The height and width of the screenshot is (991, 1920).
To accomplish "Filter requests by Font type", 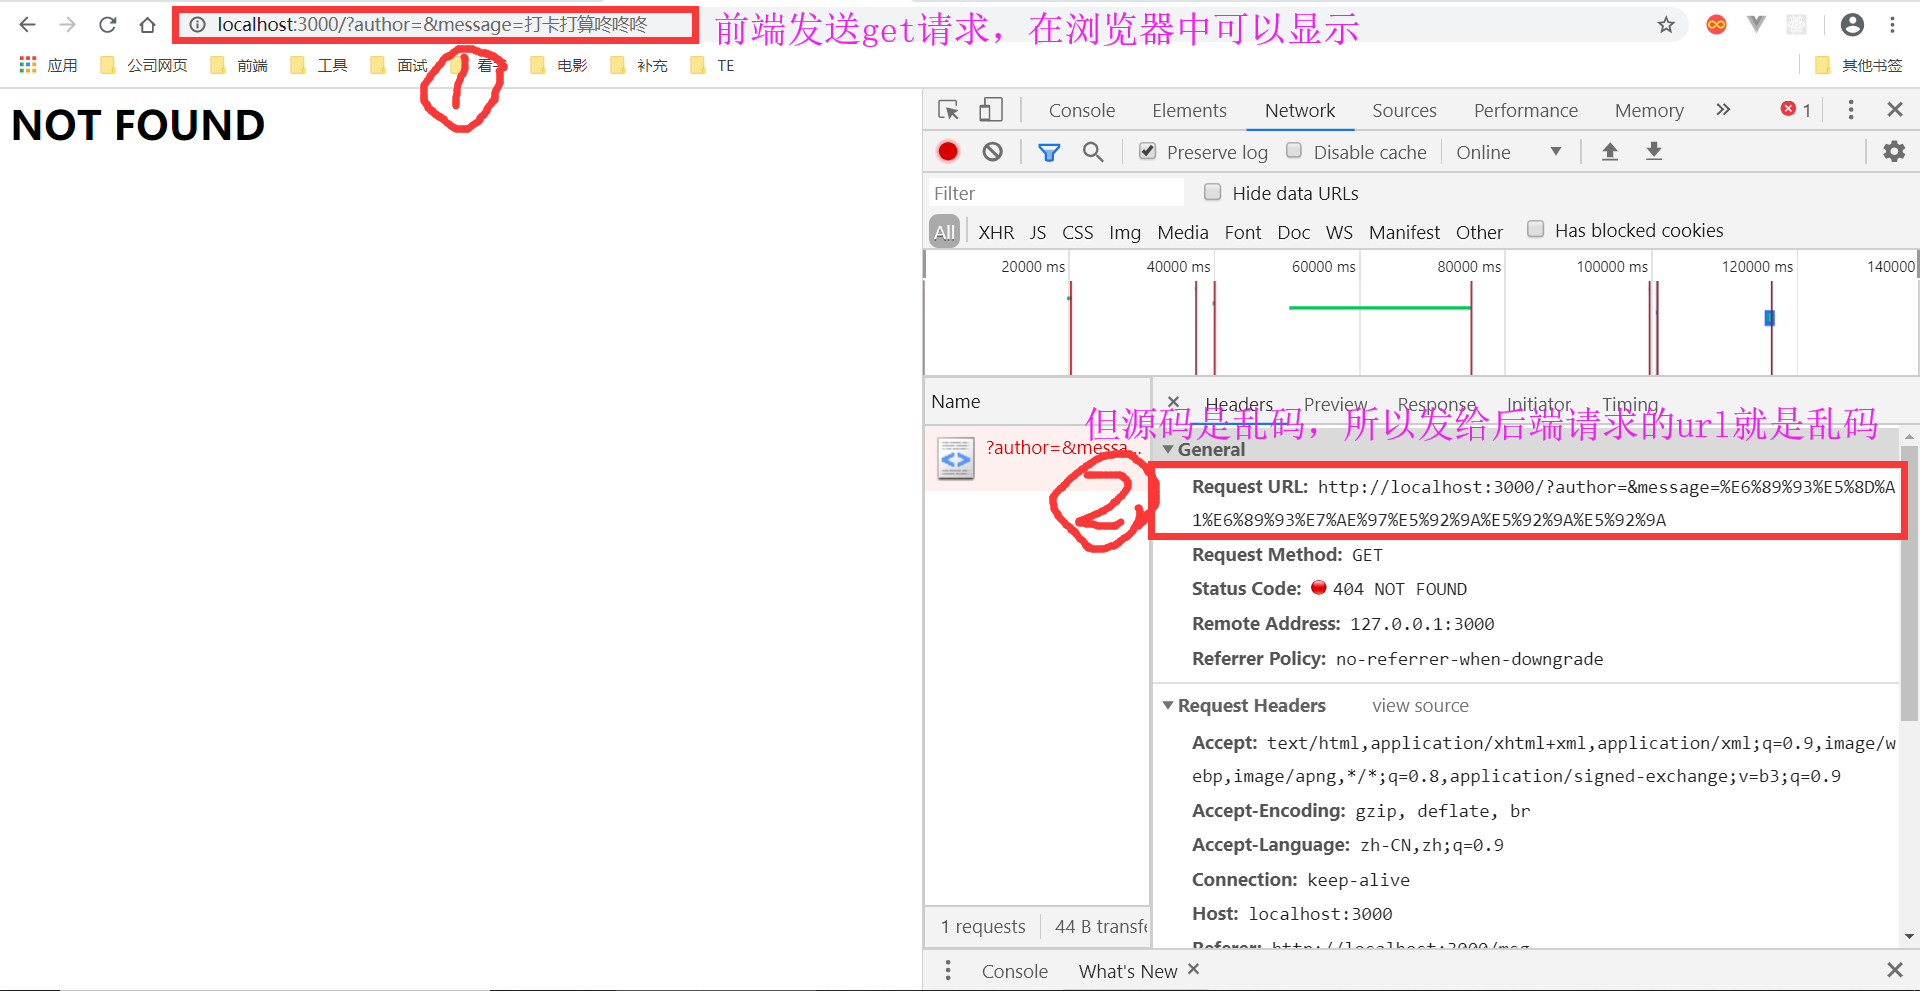I will (1243, 232).
